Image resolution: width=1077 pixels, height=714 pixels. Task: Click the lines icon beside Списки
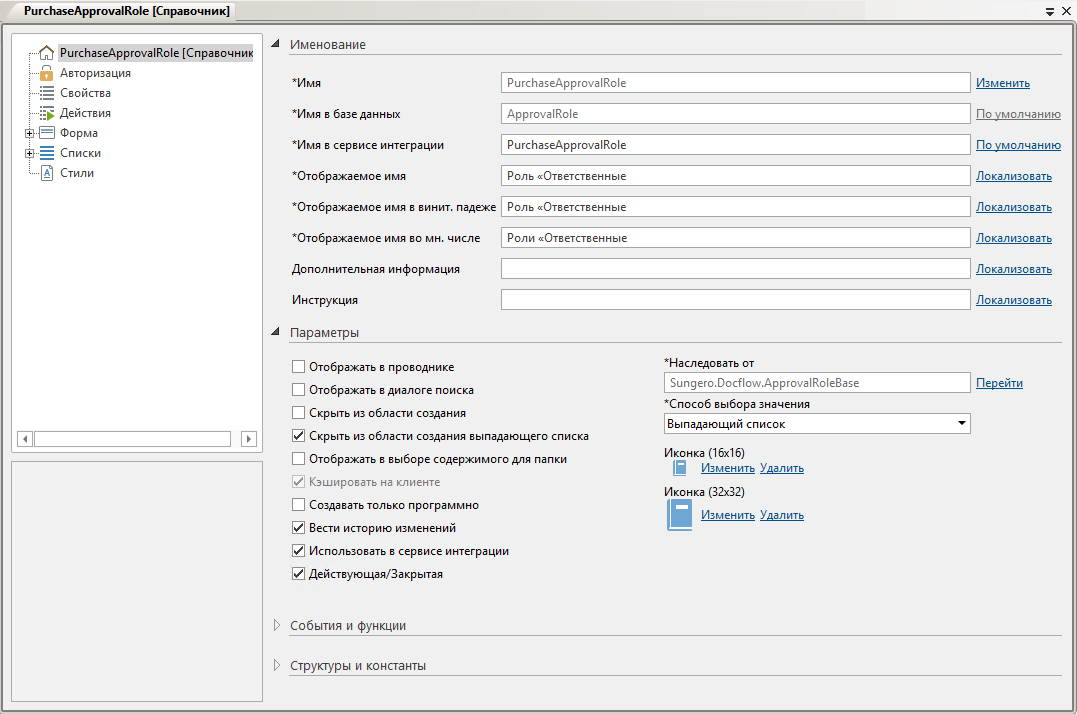(x=46, y=153)
